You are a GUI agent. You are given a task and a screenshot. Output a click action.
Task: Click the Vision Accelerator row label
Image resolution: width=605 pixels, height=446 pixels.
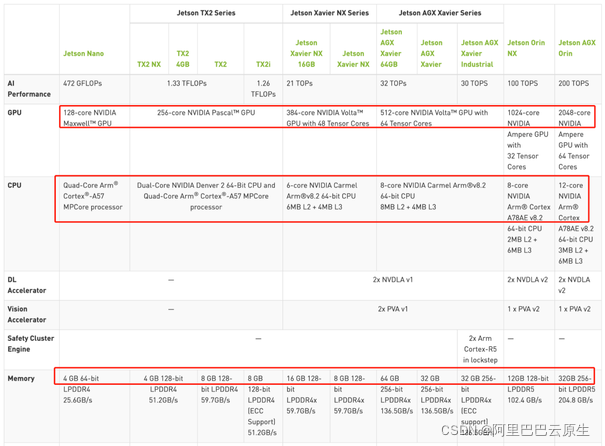click(x=27, y=314)
